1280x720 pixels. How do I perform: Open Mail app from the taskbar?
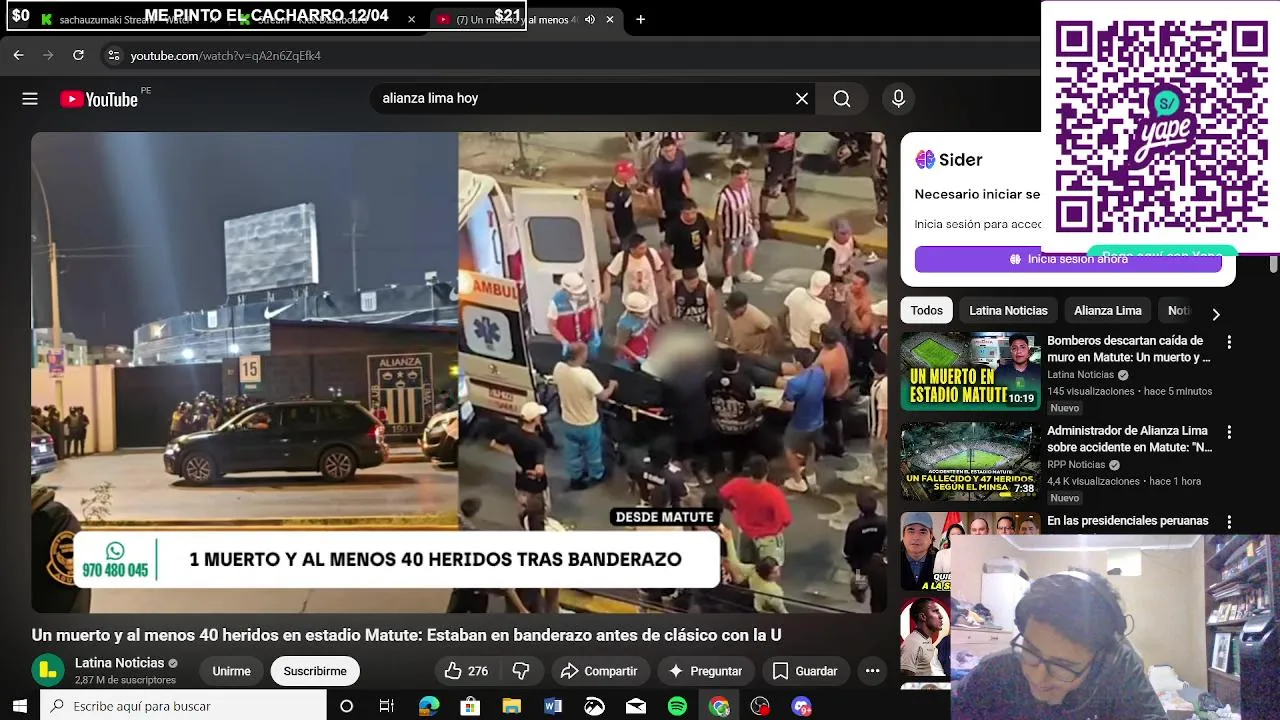point(636,706)
